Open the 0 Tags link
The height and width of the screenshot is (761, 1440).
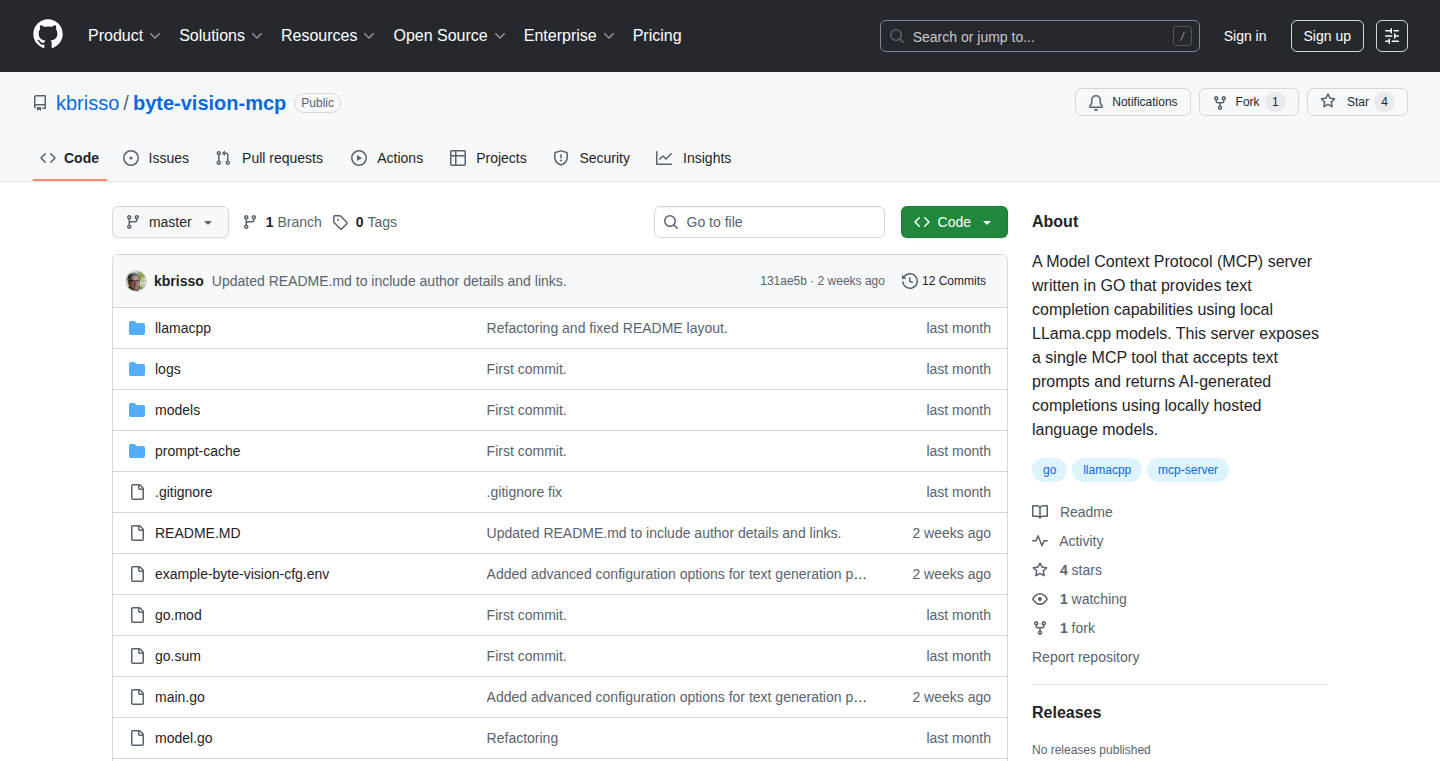click(x=365, y=222)
